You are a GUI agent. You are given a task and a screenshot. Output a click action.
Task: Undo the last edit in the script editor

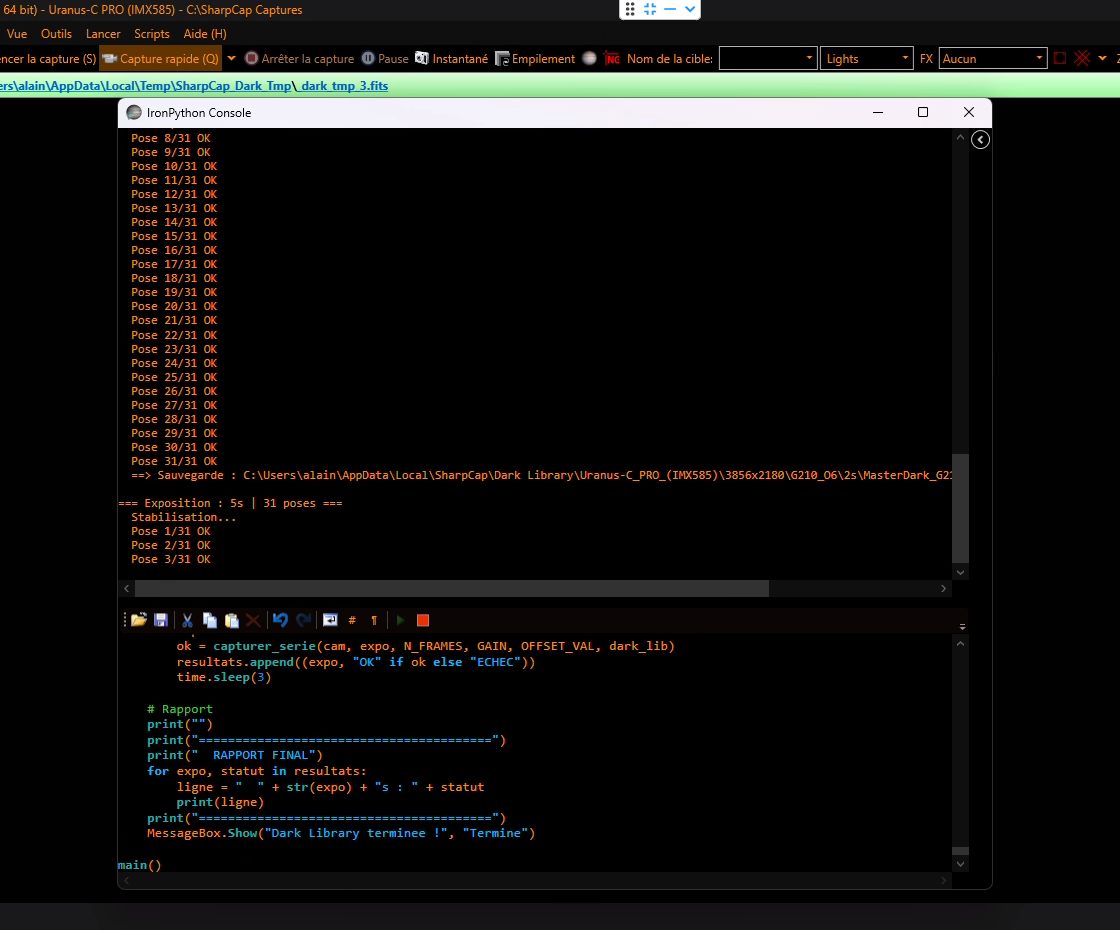pyautogui.click(x=280, y=620)
